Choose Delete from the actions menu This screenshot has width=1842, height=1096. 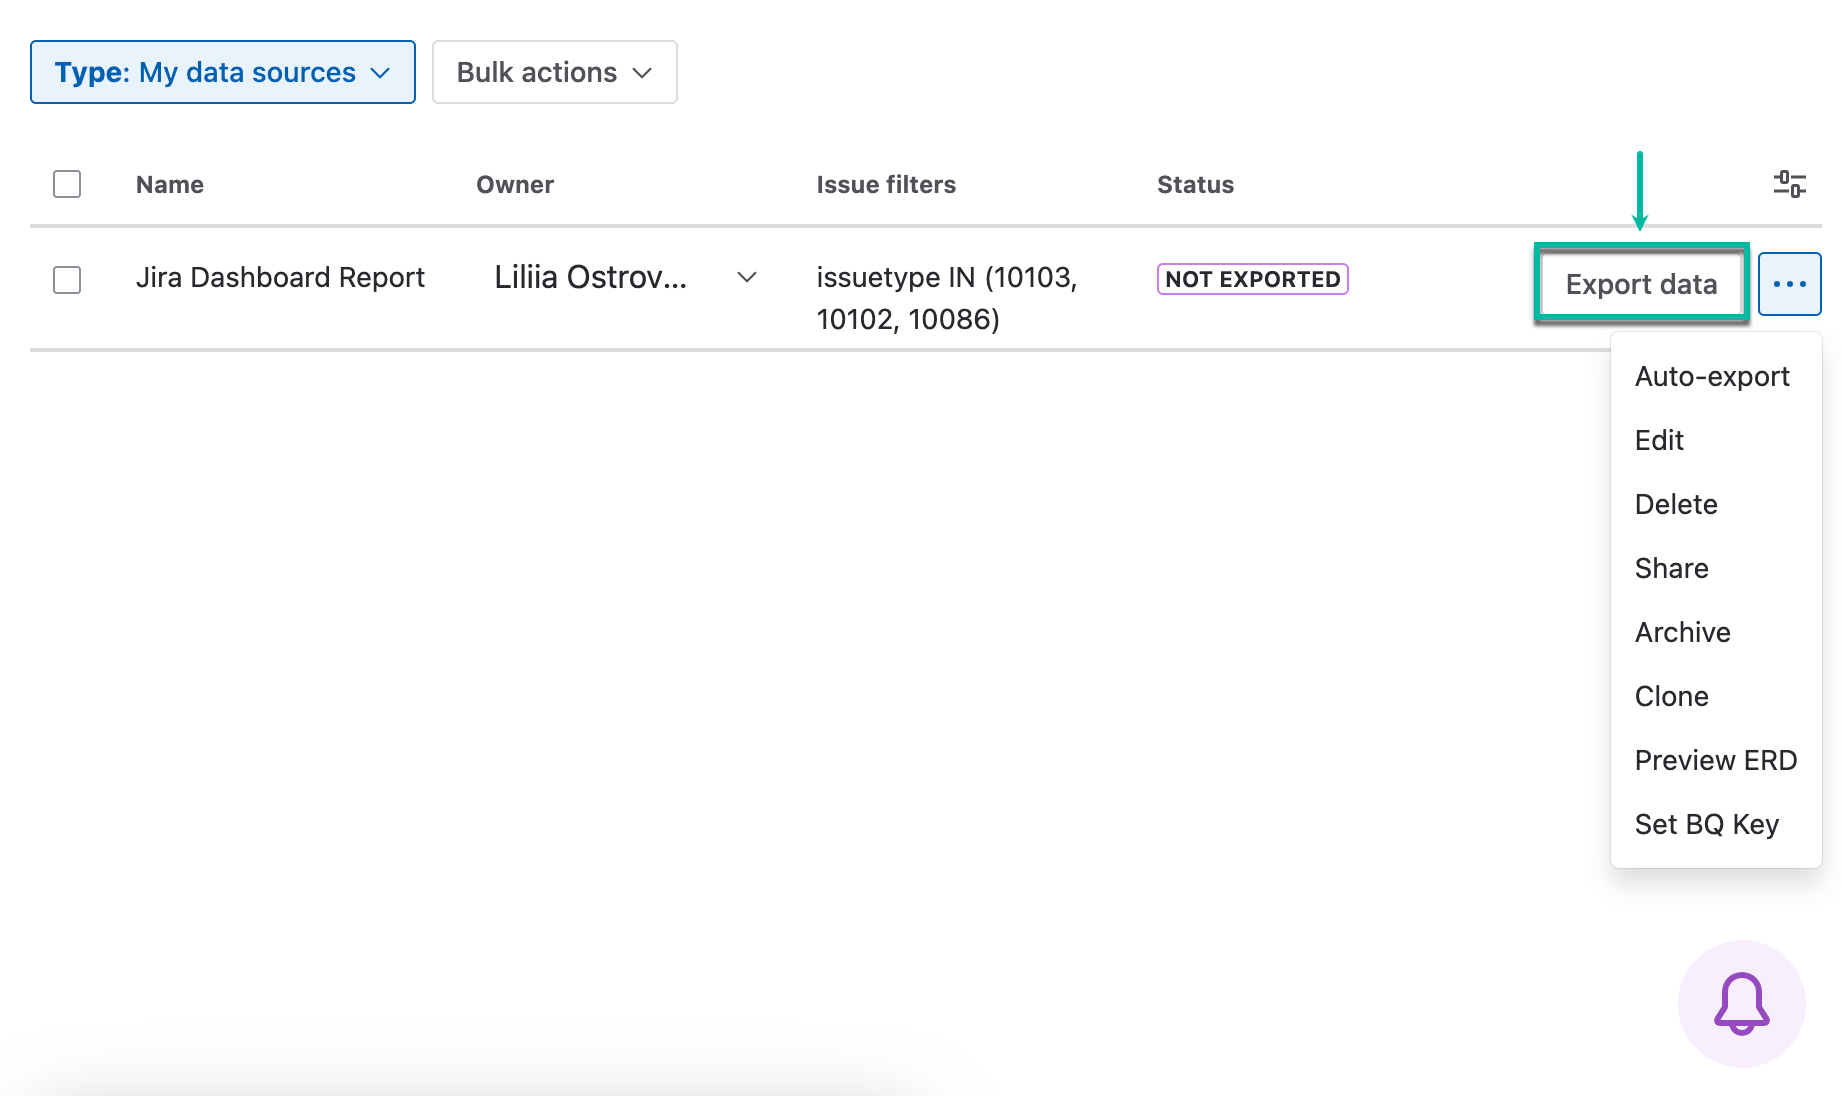click(1716, 504)
